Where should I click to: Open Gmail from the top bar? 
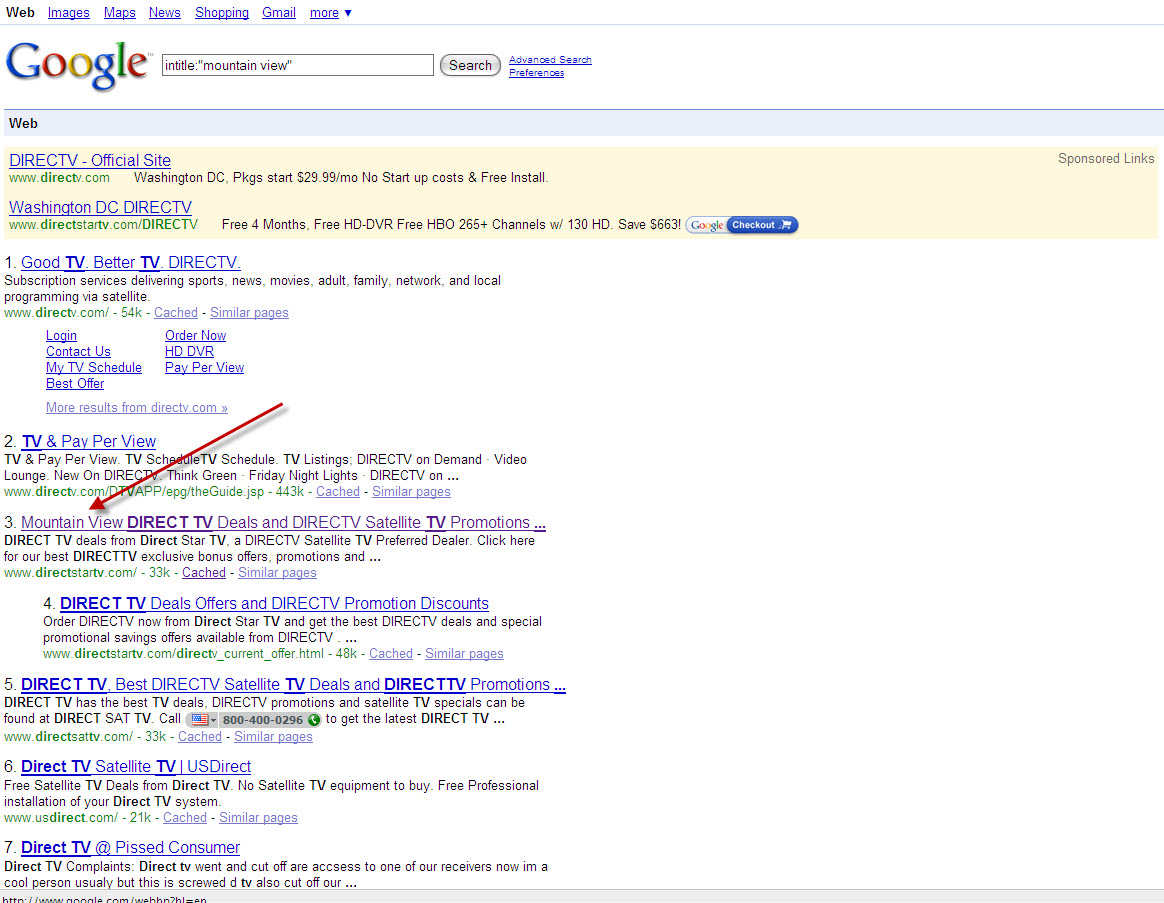(279, 13)
